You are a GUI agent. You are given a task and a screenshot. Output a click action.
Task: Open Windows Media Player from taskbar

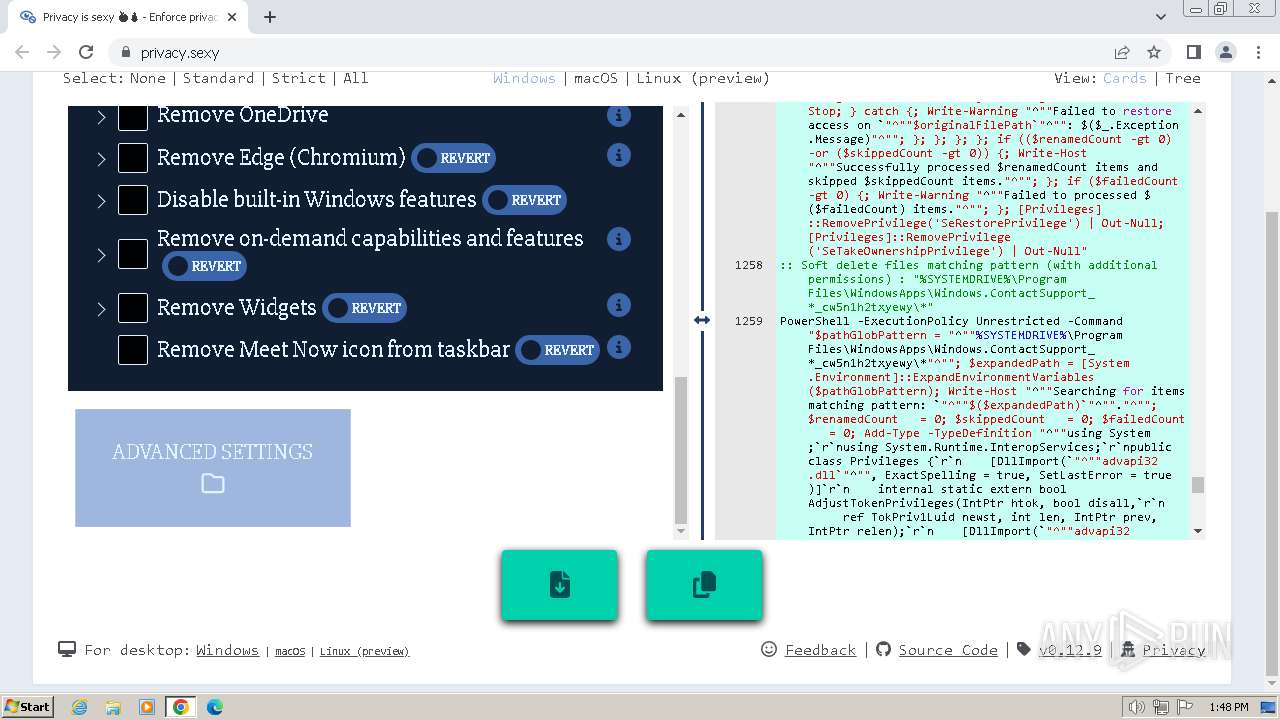pos(147,707)
